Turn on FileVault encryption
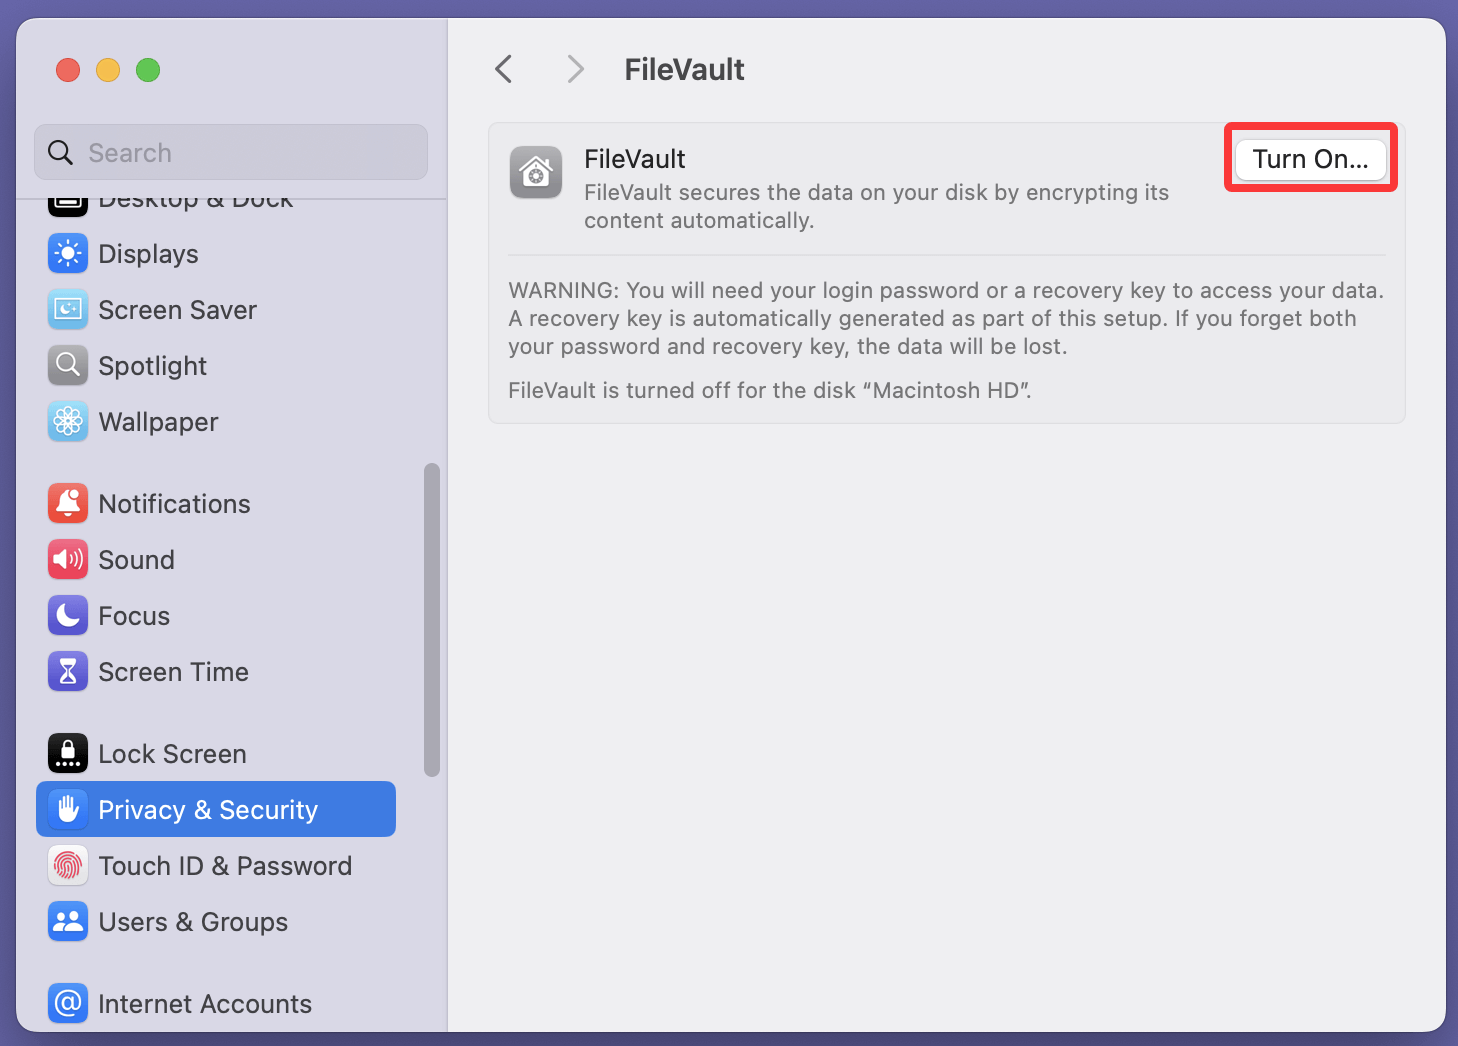The image size is (1458, 1046). pyautogui.click(x=1310, y=160)
